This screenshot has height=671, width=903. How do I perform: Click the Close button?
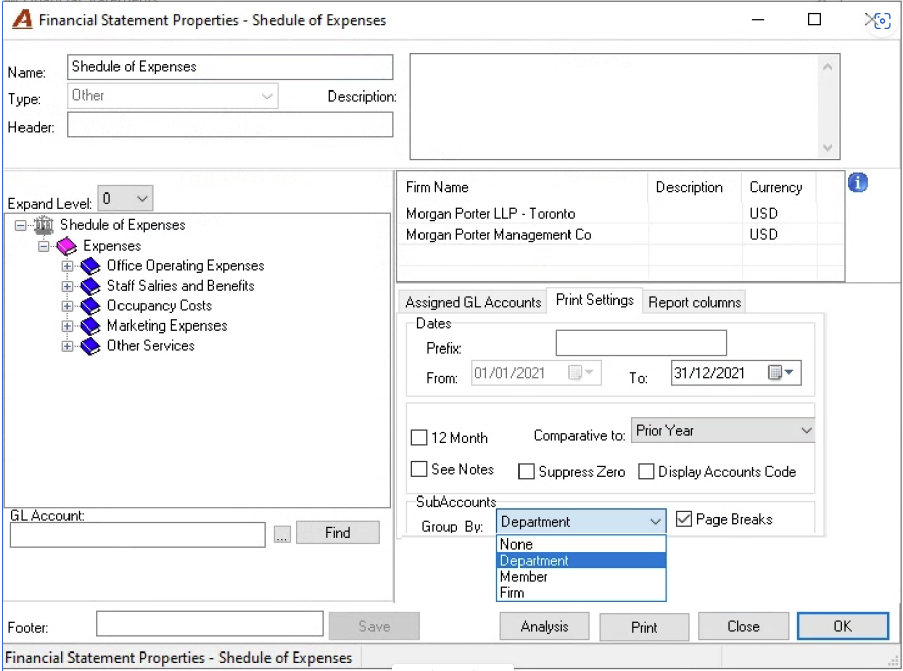coord(743,627)
